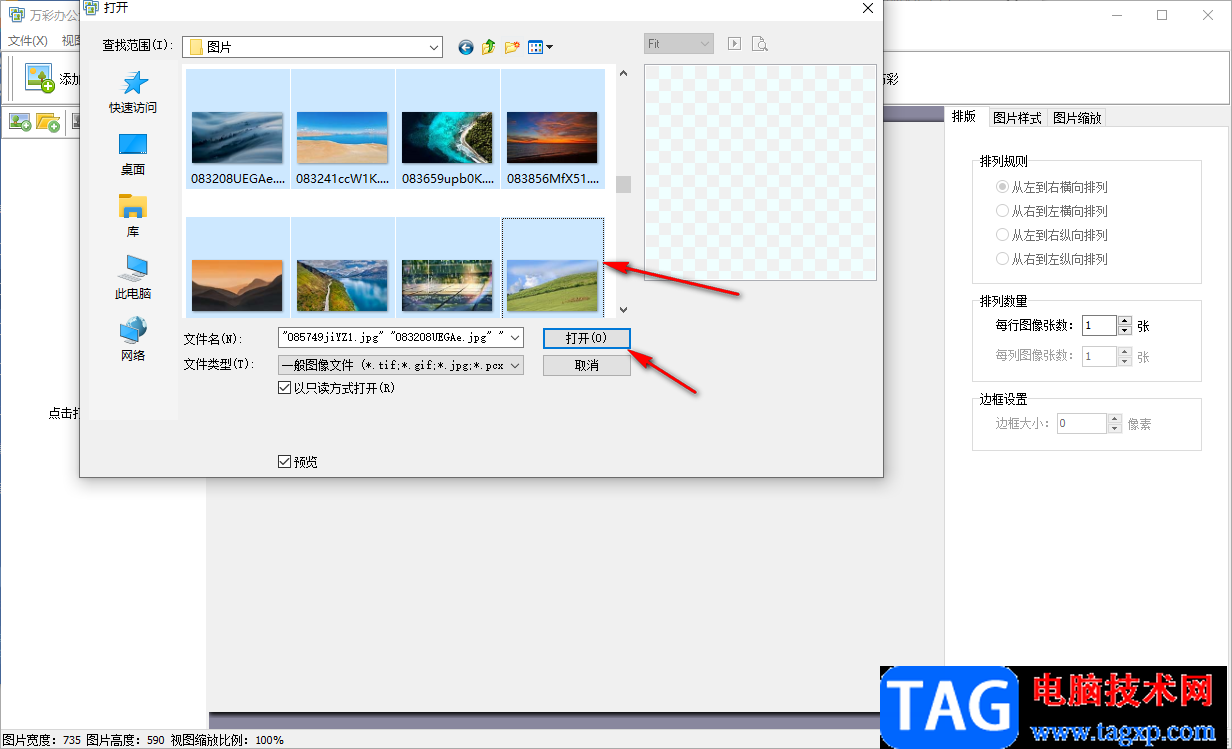Click the preview zoom magnifier icon
The image size is (1232, 749).
(760, 44)
